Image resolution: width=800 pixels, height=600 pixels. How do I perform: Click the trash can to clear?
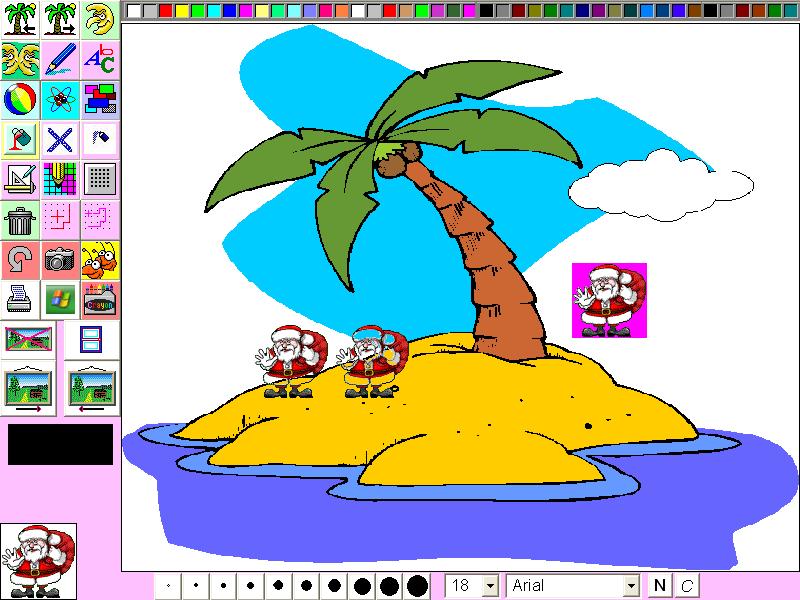point(20,219)
